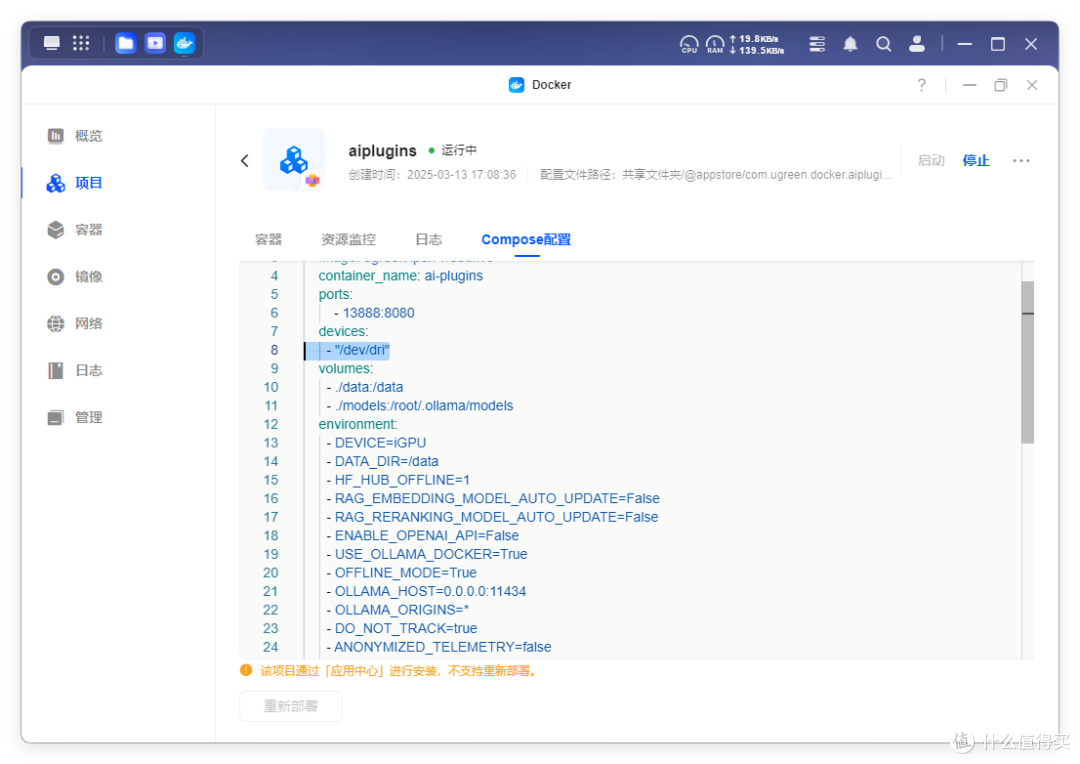Screen dimensions: 1080x764
Task: Click line number 16 in the gutter
Action: coord(271,499)
